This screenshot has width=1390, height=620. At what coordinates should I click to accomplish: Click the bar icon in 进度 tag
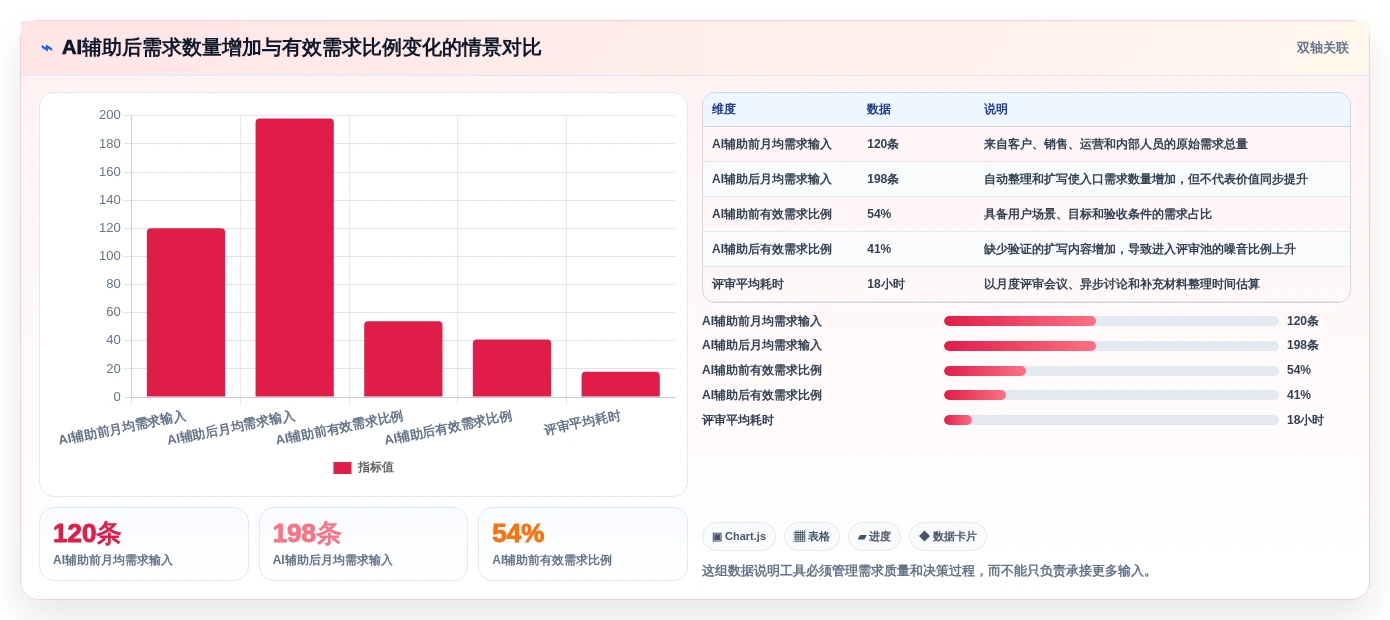click(x=862, y=537)
